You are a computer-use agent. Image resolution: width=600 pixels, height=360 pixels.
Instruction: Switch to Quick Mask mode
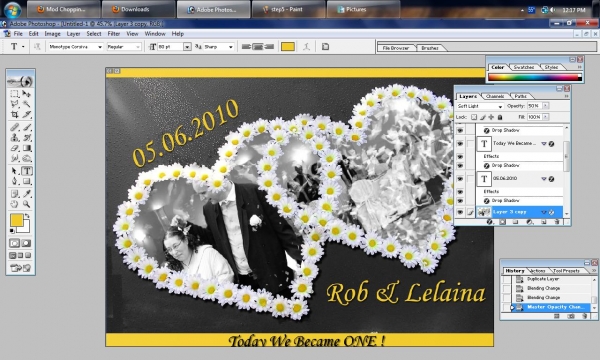pos(26,243)
